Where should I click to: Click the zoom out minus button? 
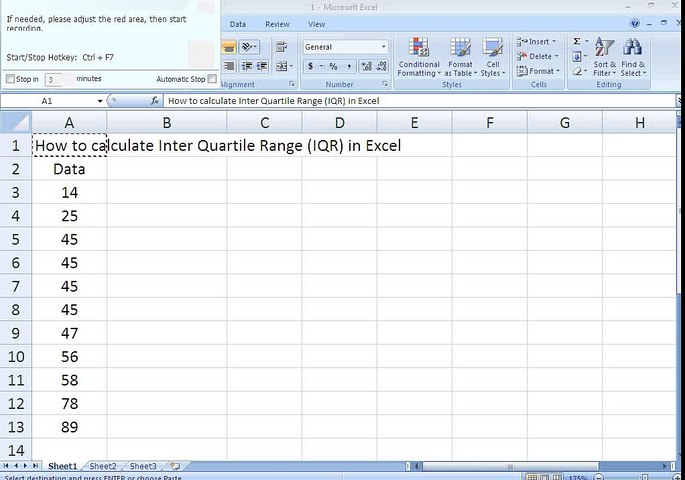pos(599,477)
